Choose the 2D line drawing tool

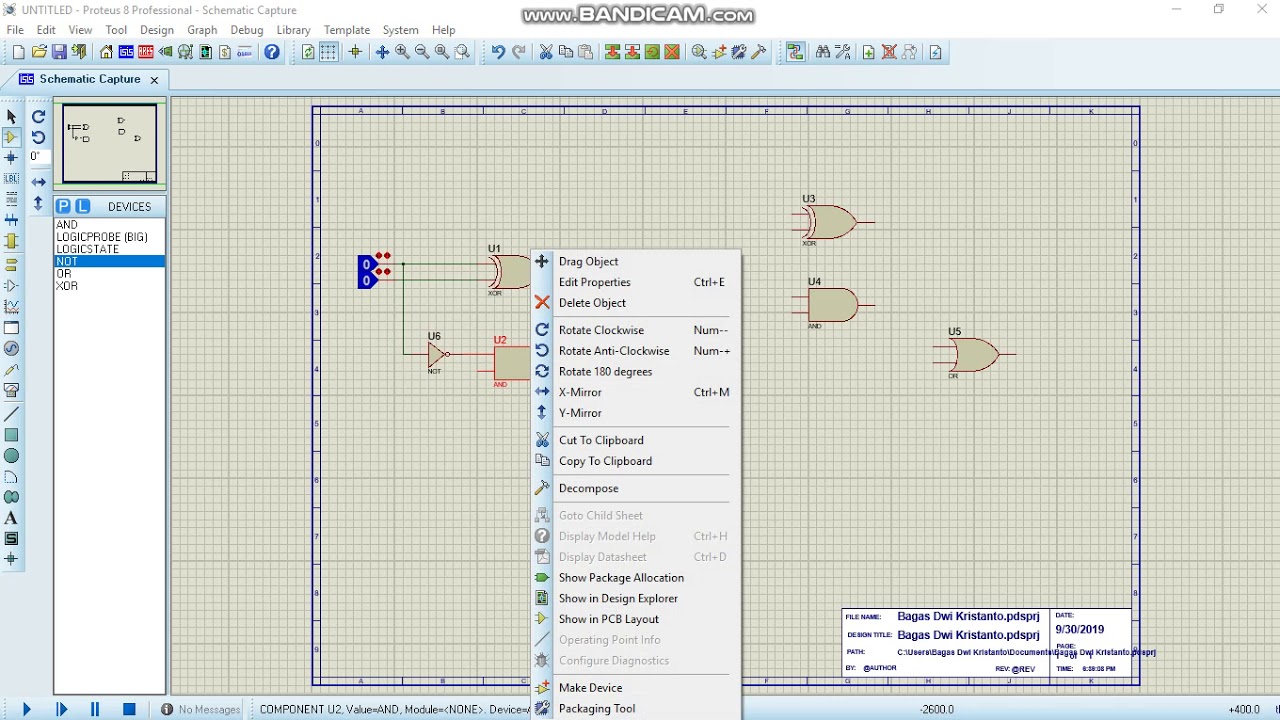tap(11, 414)
